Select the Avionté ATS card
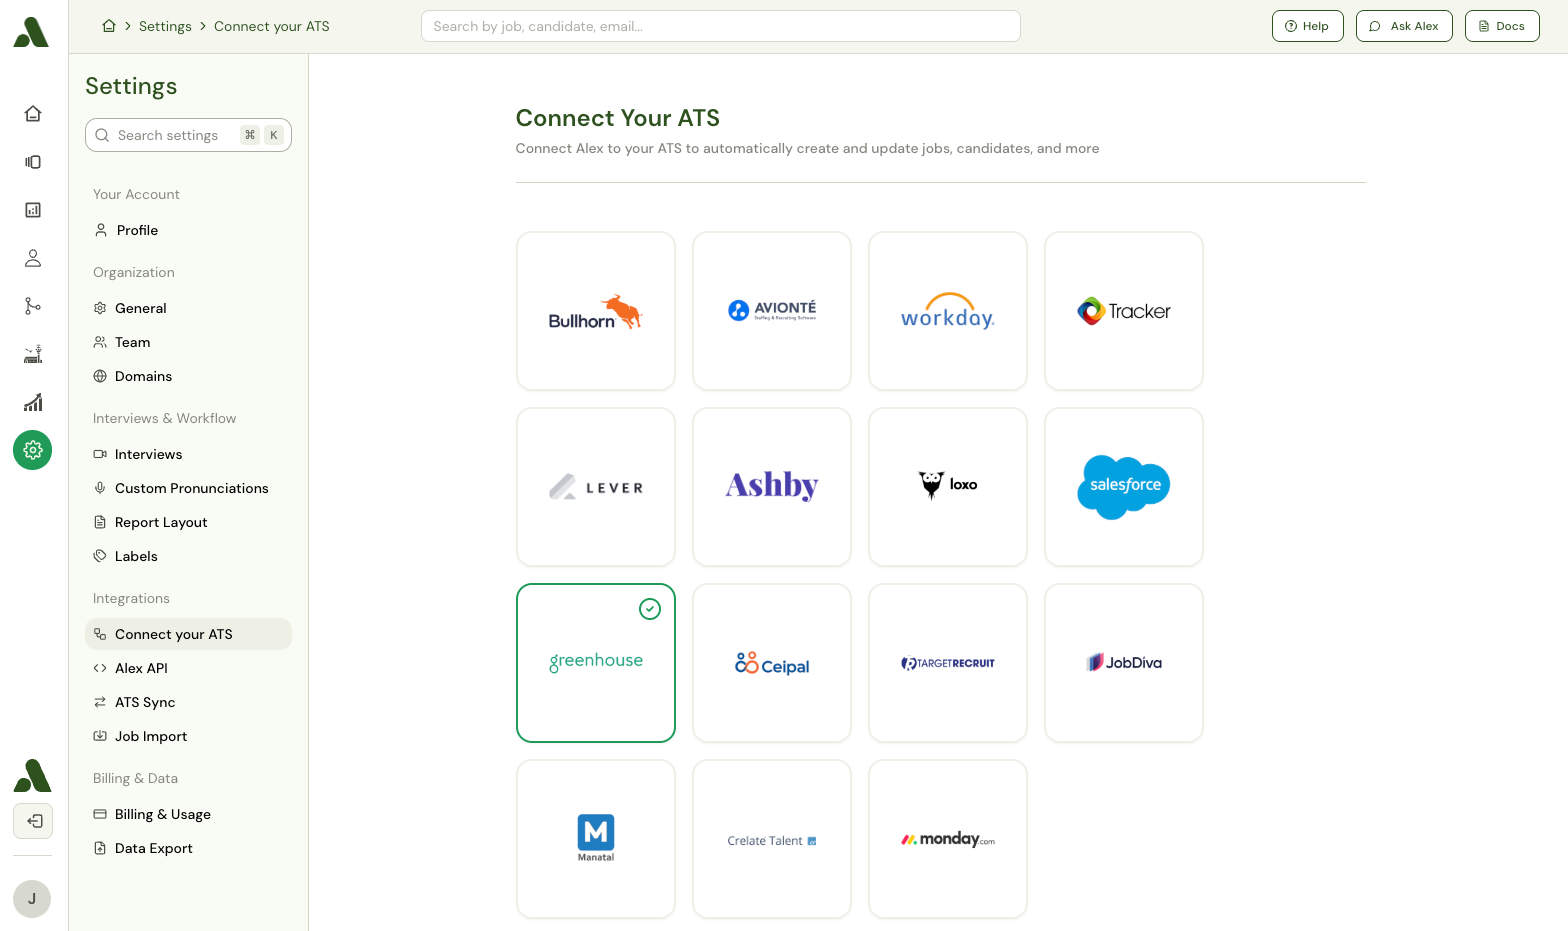The height and width of the screenshot is (931, 1568). (x=772, y=311)
